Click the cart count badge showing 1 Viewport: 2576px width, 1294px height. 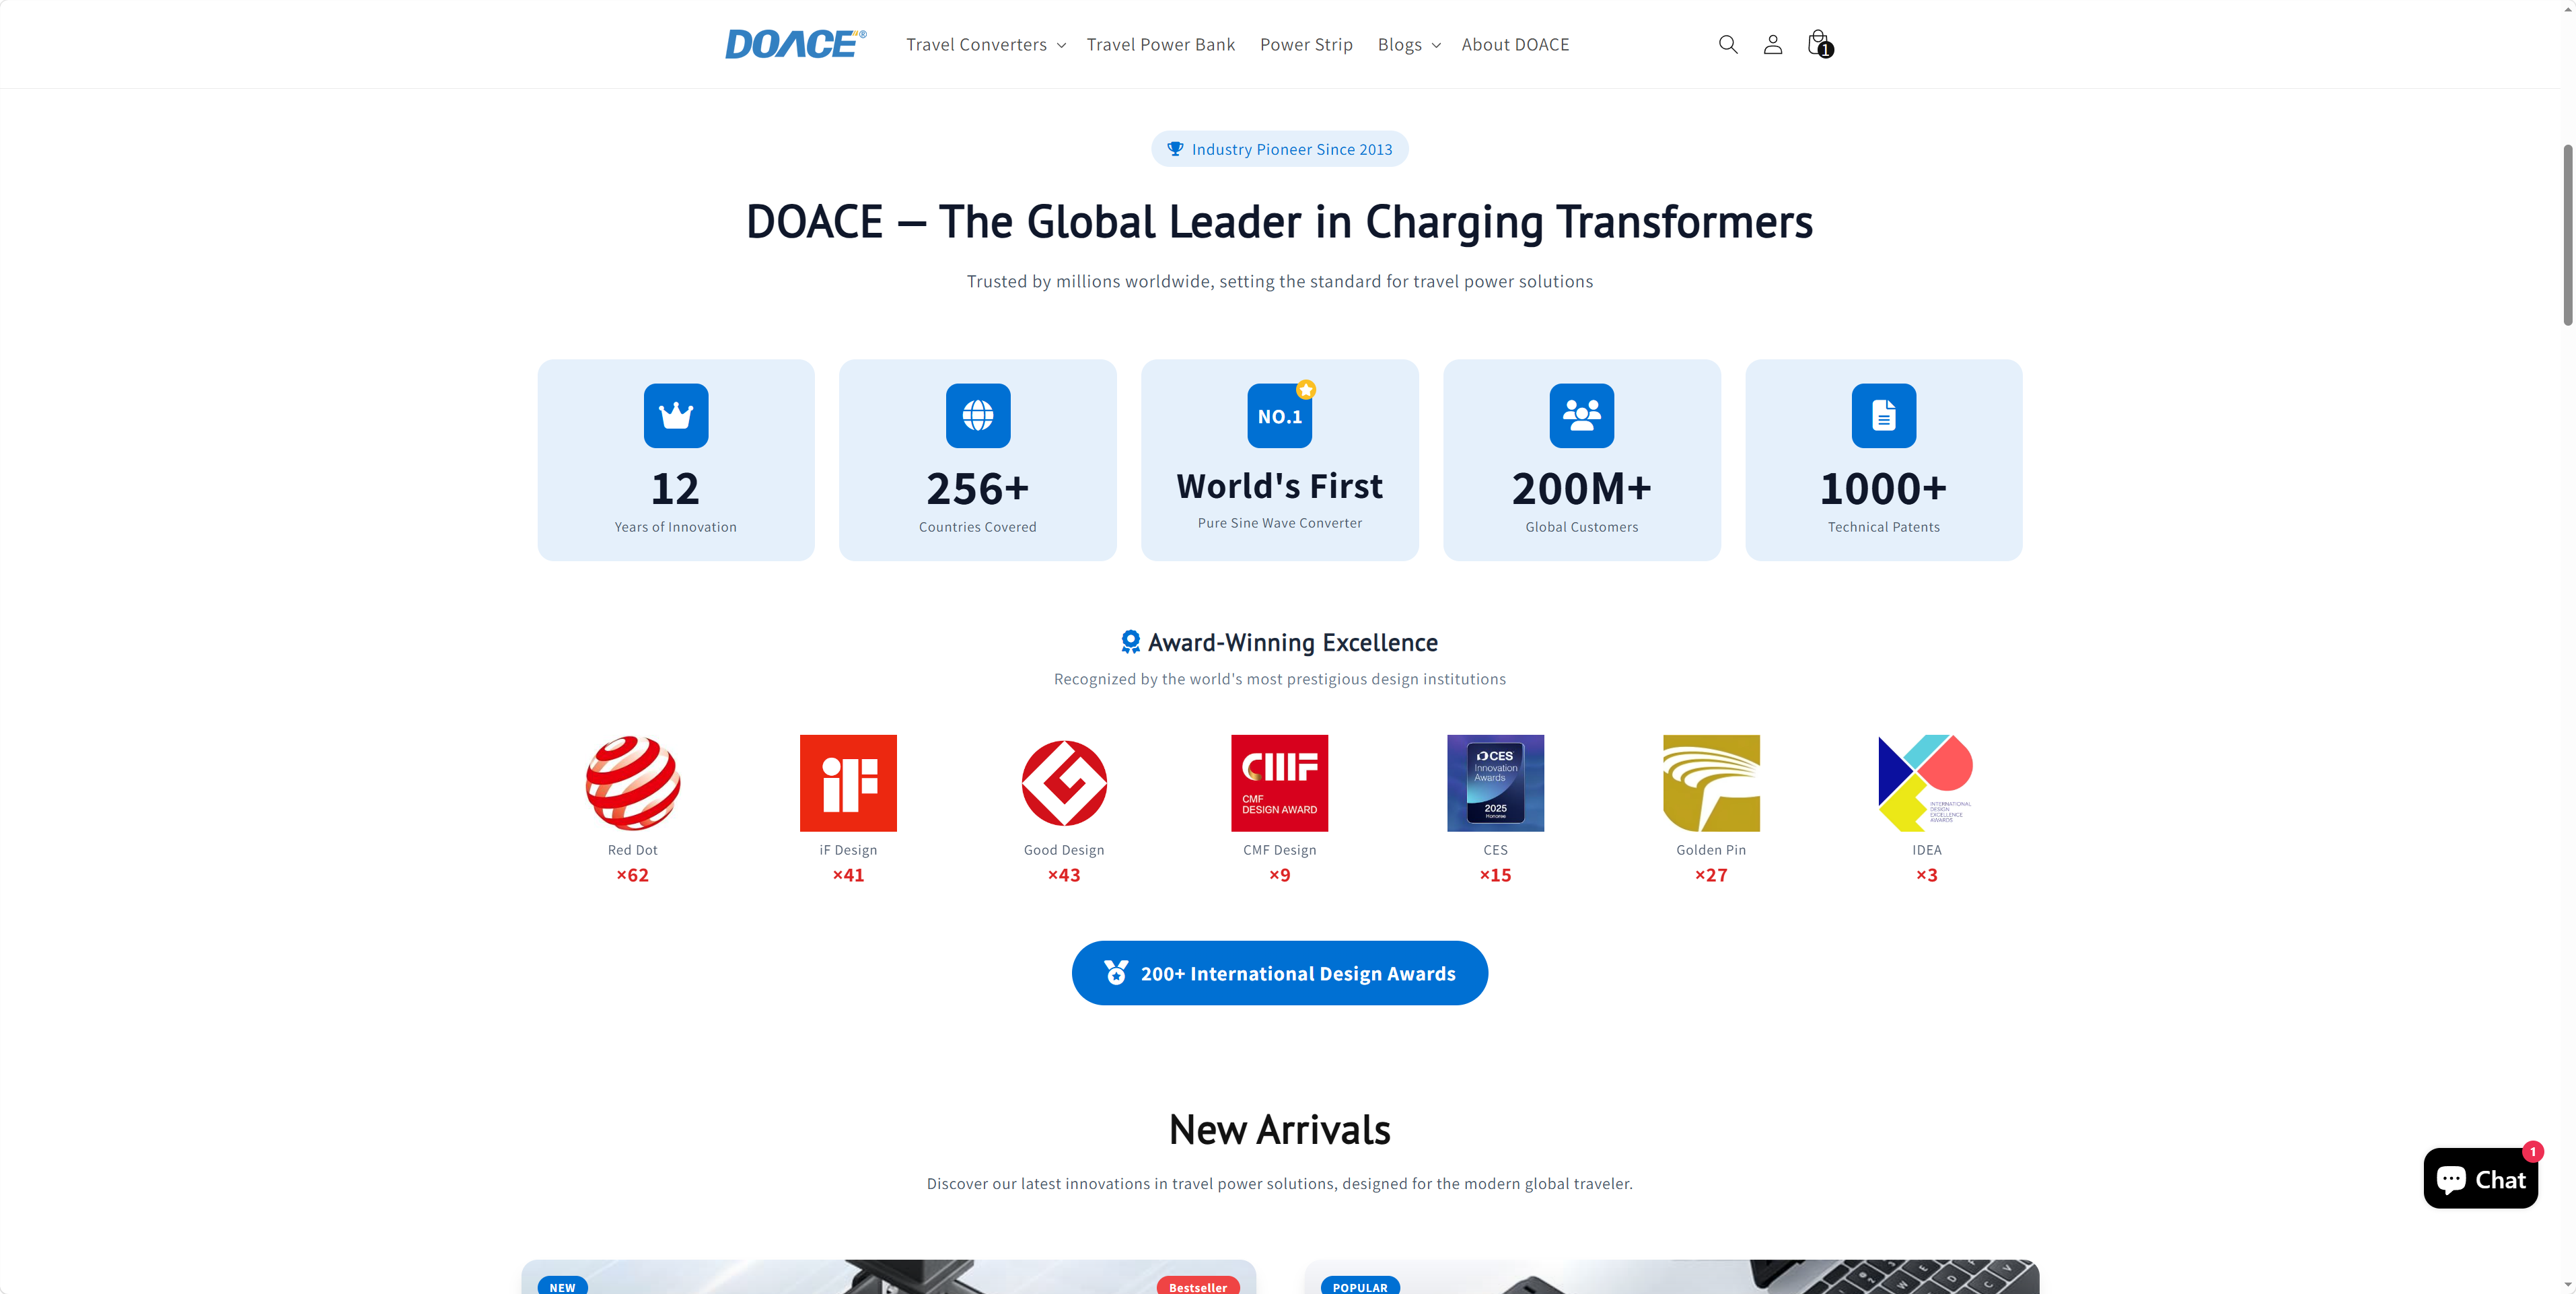click(1825, 50)
